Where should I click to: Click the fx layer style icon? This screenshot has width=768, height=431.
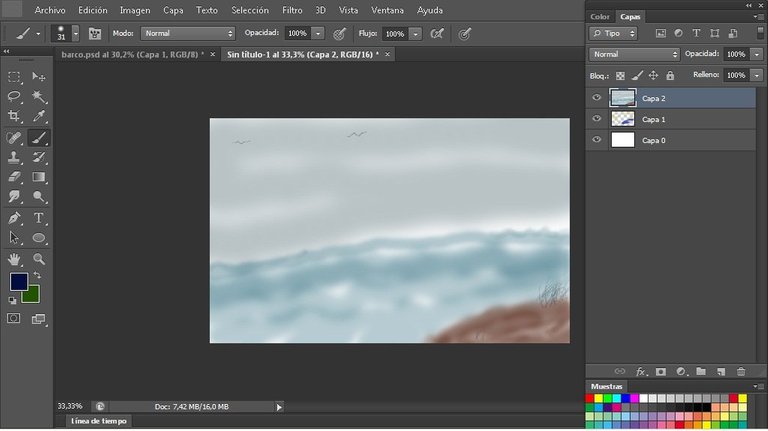[641, 372]
